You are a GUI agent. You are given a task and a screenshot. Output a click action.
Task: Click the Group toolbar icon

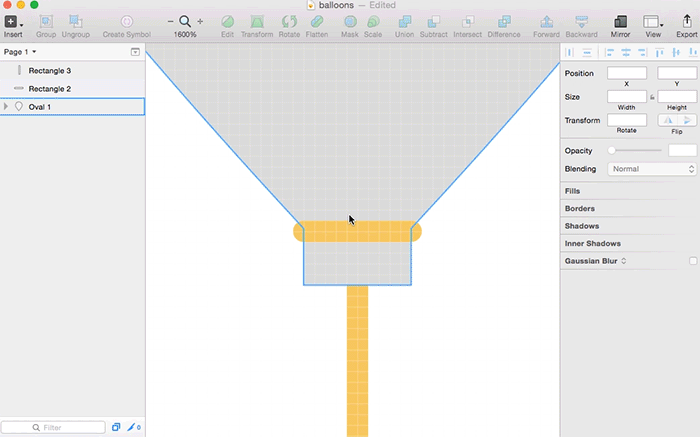pyautogui.click(x=46, y=21)
